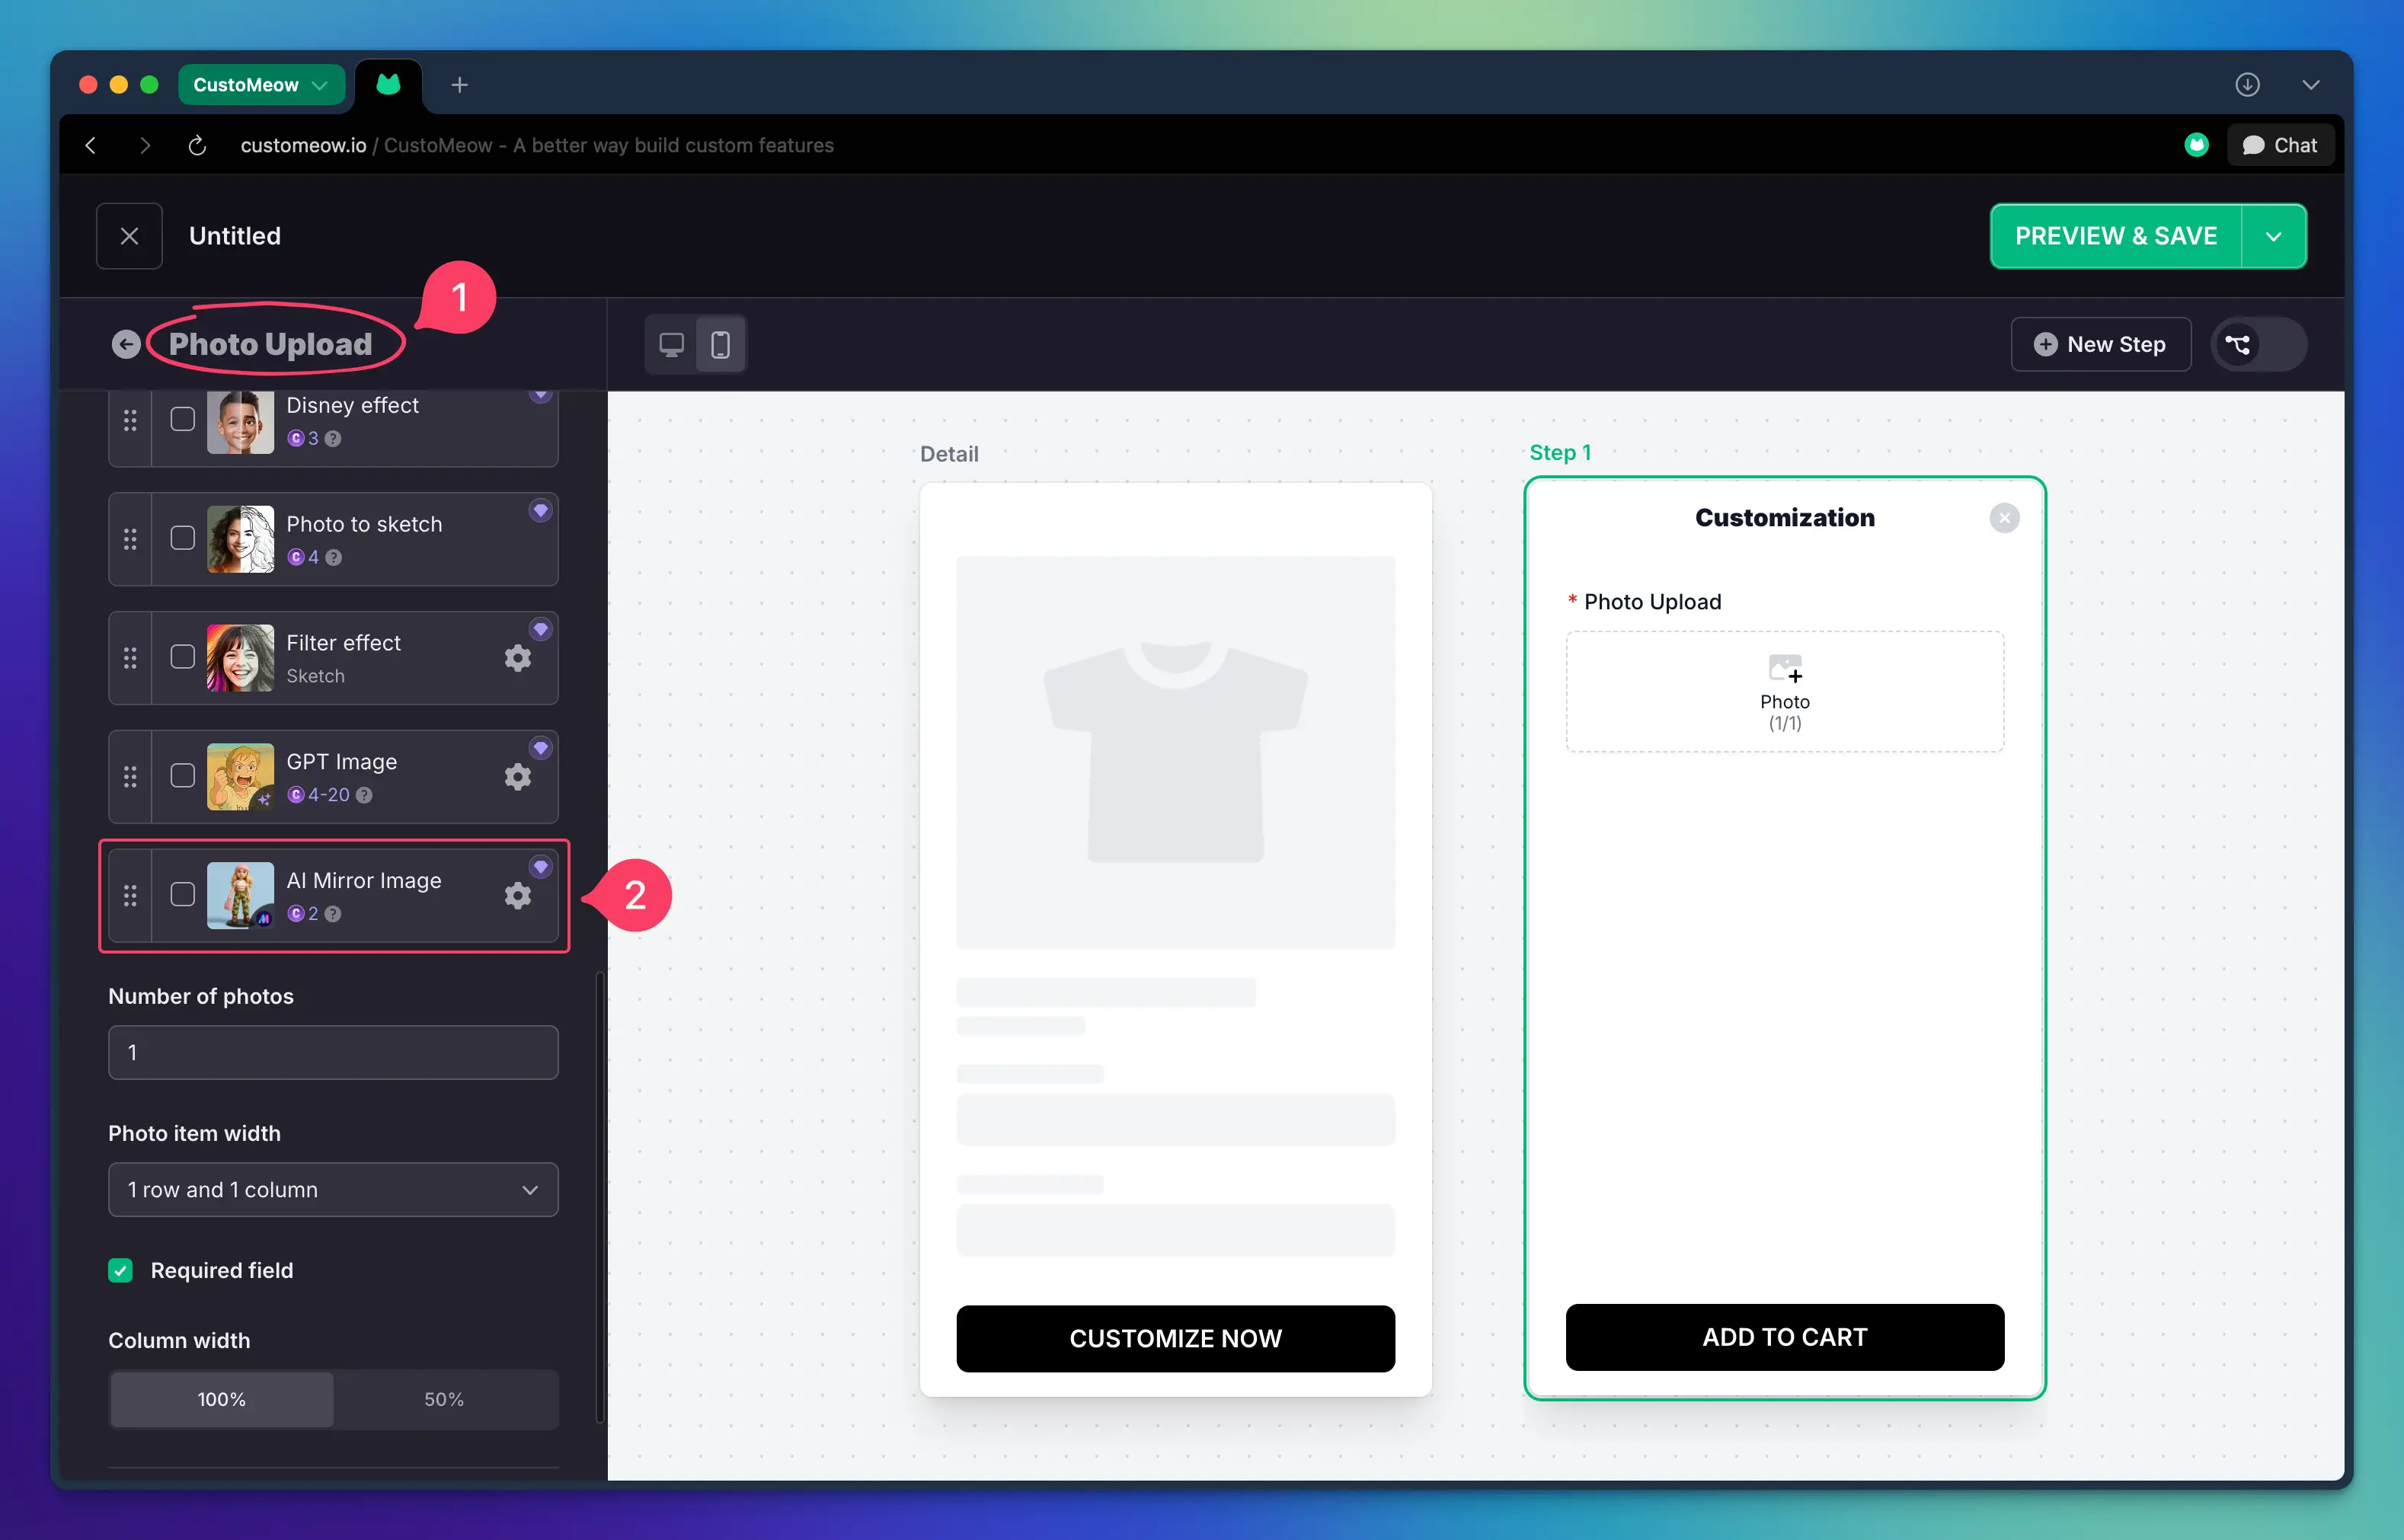2404x1540 pixels.
Task: Uncheck the Required field checkbox
Action: click(120, 1271)
